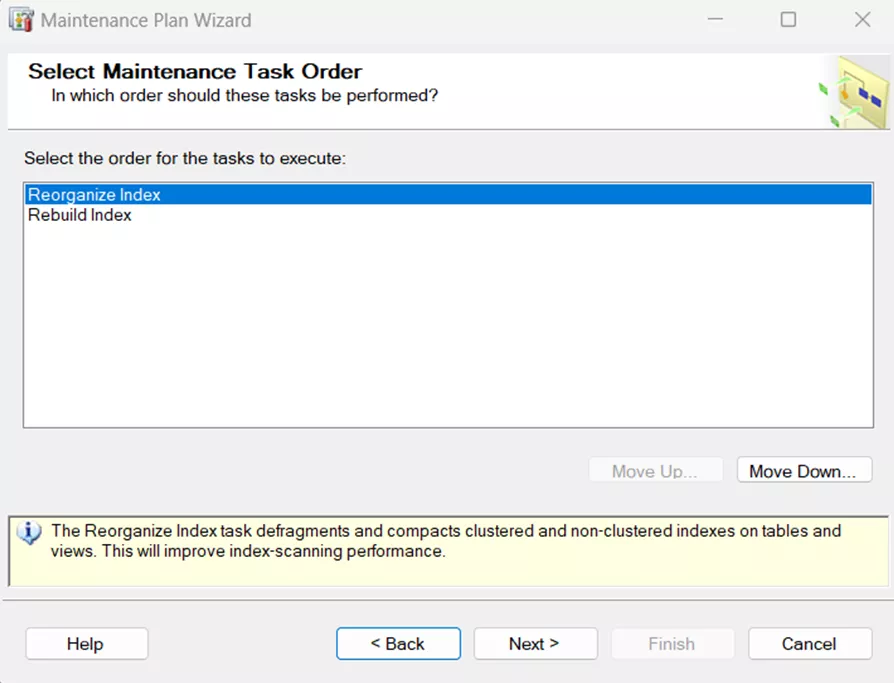The image size is (894, 683).
Task: Click the 'Select Maintenance Task Order' heading
Action: [x=195, y=72]
